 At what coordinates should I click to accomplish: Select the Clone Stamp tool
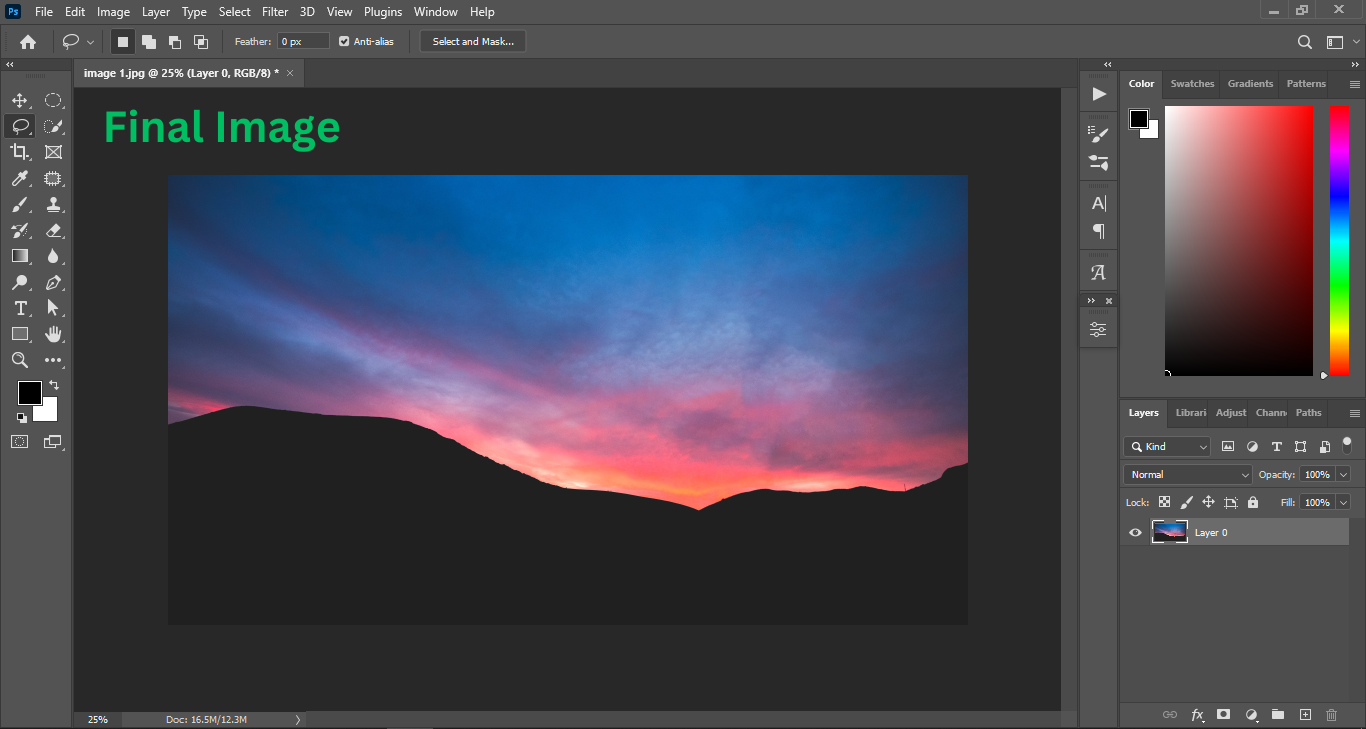[x=53, y=204]
